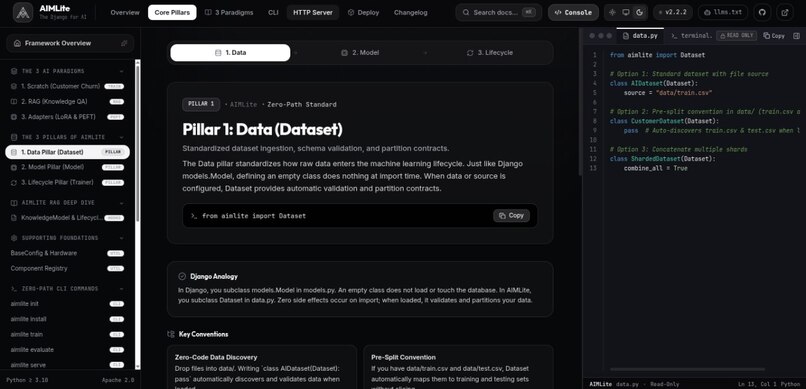Screen dimensions: 806x389
Task: Open the Console button
Action: pos(573,12)
